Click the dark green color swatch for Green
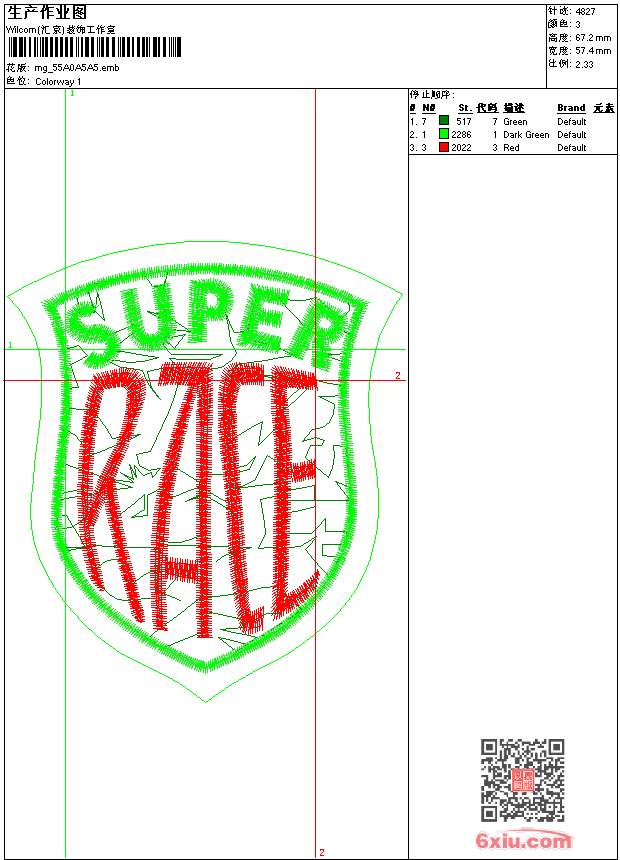This screenshot has width=620, height=860. (x=444, y=121)
